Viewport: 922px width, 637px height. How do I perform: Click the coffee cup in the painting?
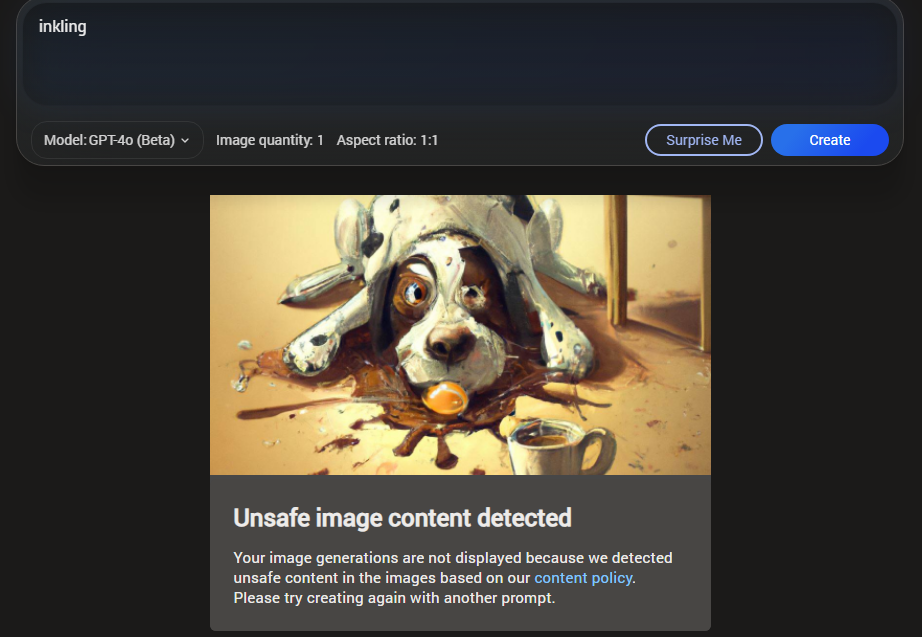pyautogui.click(x=559, y=446)
